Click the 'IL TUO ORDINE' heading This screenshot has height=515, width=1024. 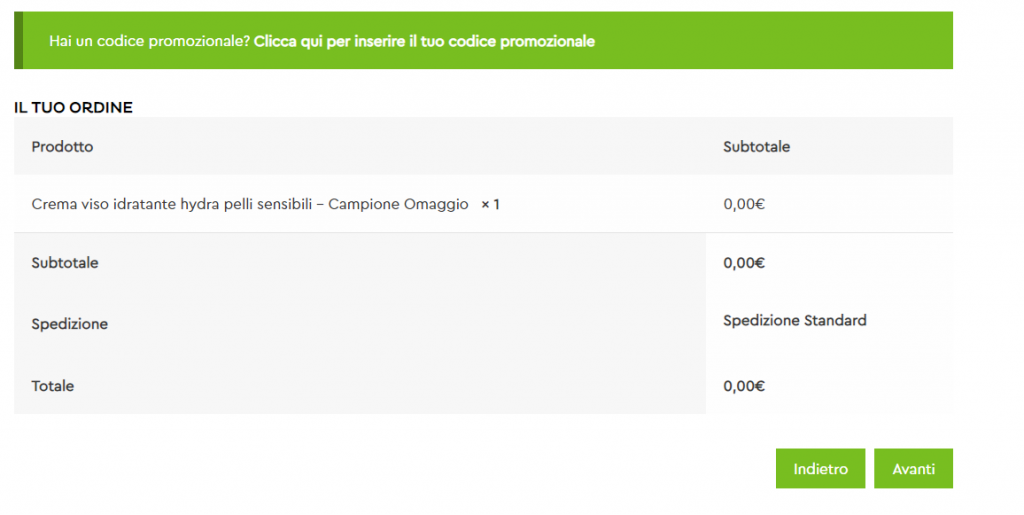[x=73, y=107]
